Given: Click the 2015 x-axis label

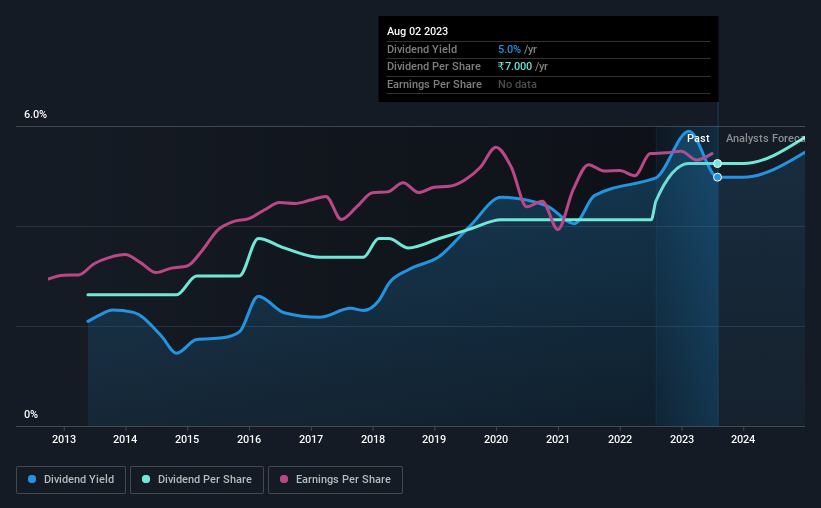Looking at the screenshot, I should [187, 439].
